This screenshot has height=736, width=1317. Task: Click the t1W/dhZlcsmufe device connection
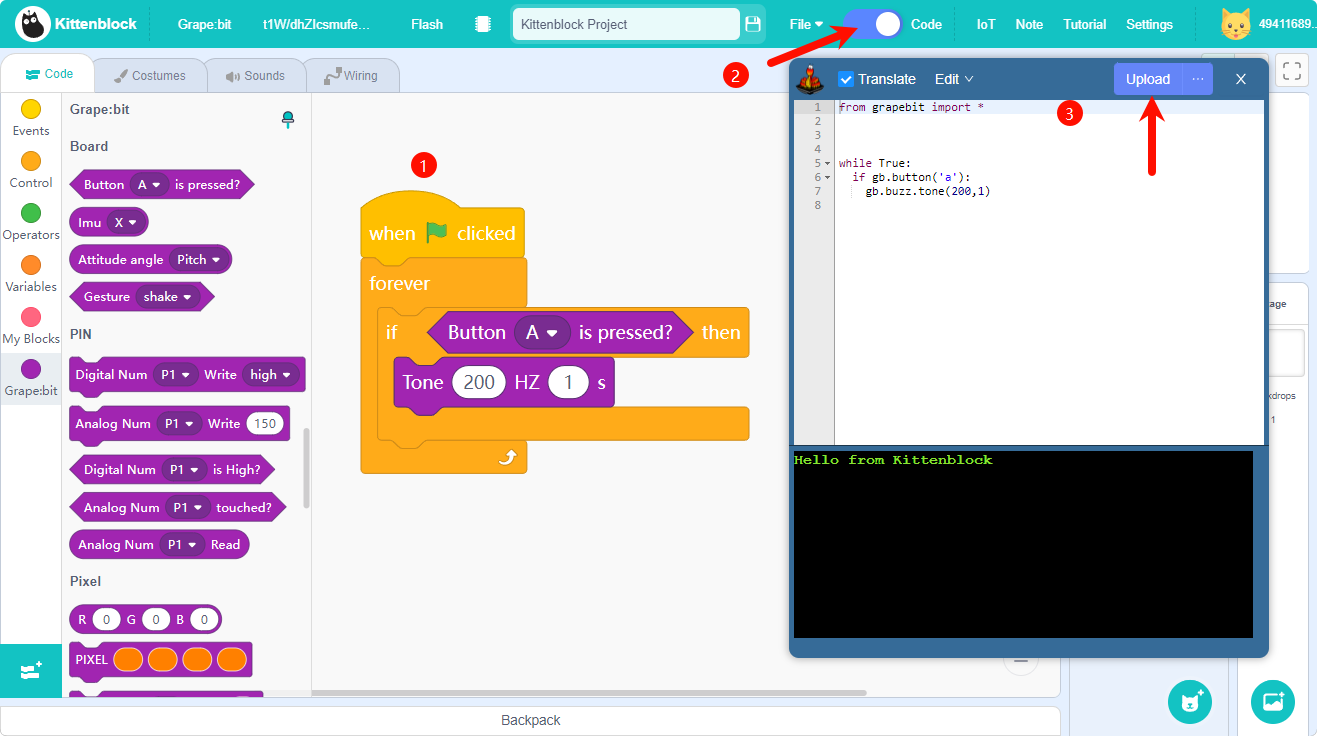click(317, 24)
